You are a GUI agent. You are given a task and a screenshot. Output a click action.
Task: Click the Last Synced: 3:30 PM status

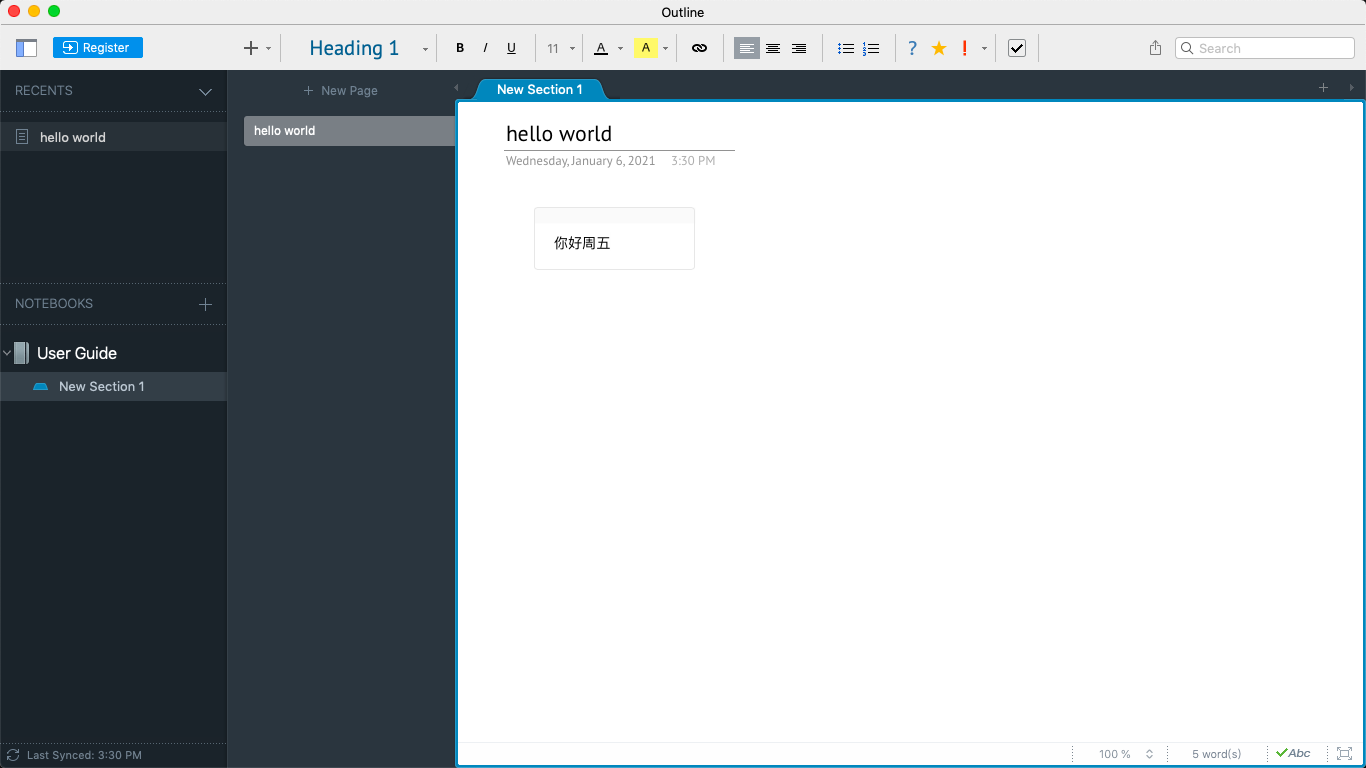[x=84, y=755]
